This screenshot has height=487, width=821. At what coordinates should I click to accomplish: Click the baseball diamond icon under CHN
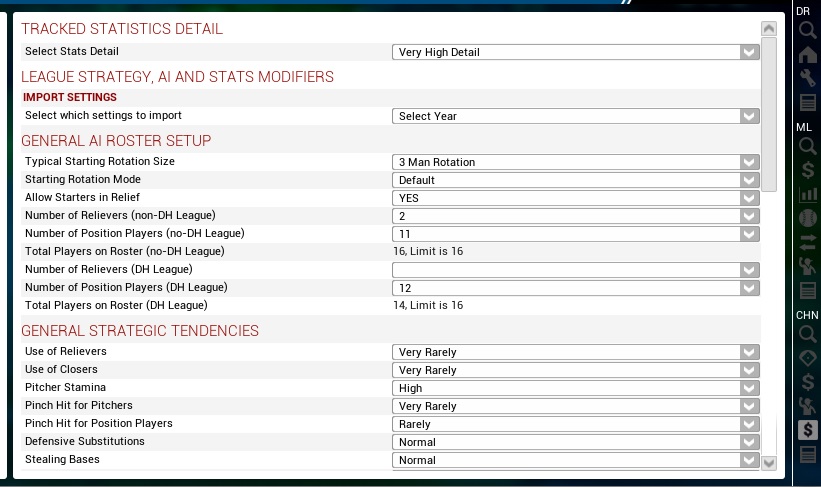coord(808,358)
